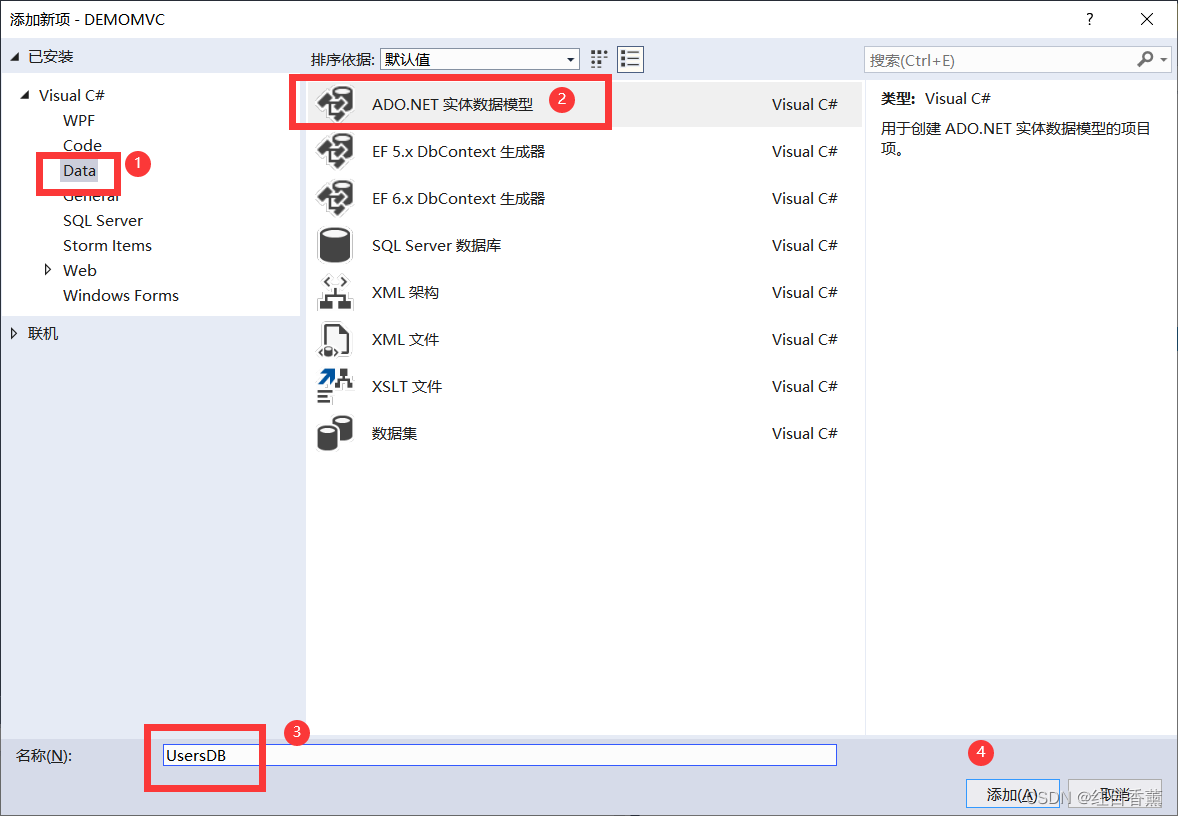Open the help question mark button
Viewport: 1178px width, 816px height.
coord(1089,20)
